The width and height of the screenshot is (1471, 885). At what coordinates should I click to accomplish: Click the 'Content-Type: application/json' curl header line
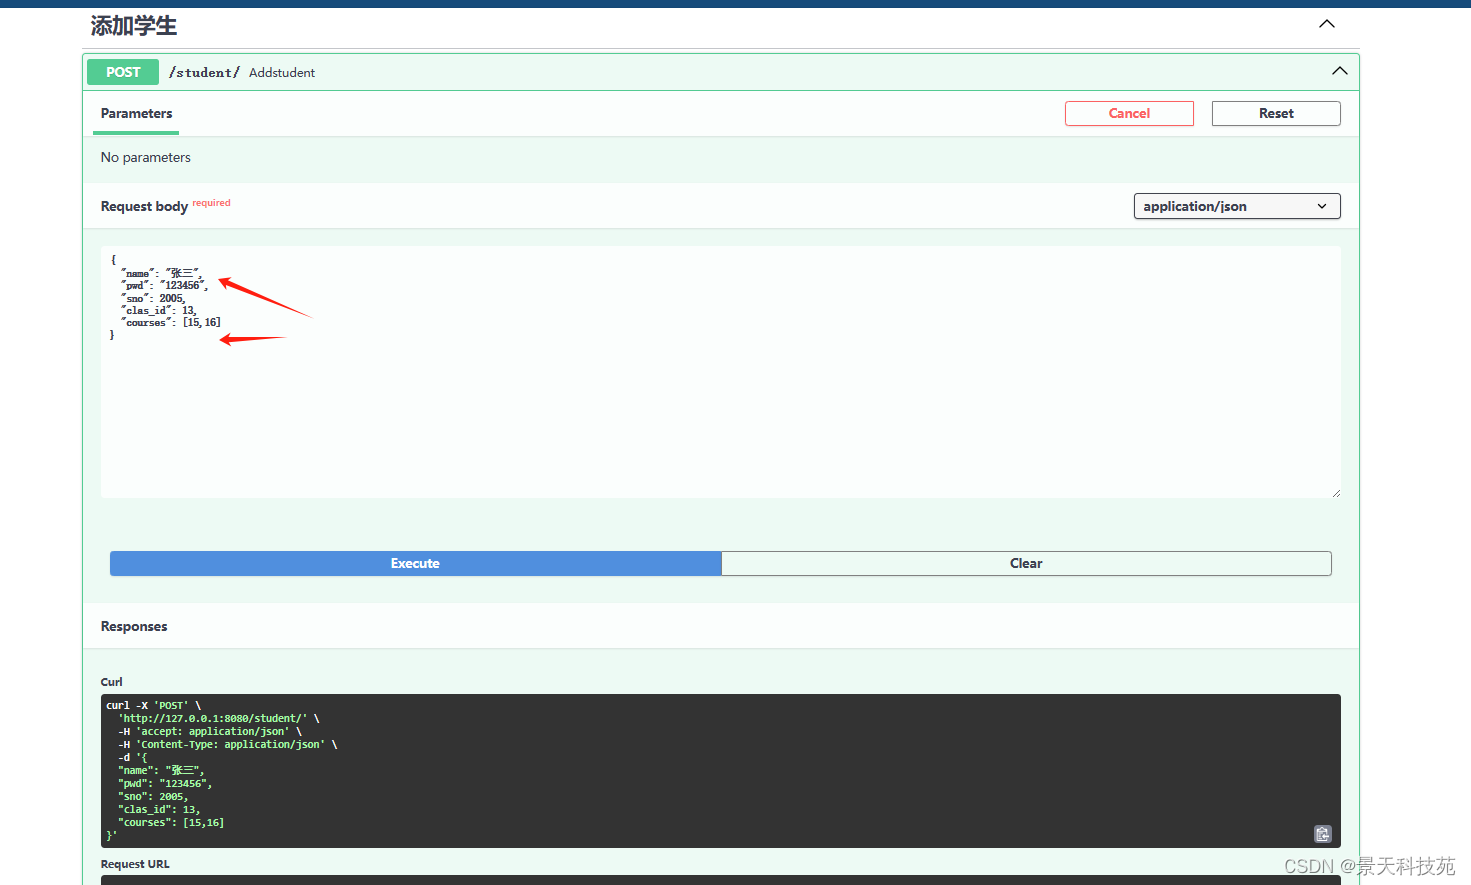click(229, 744)
